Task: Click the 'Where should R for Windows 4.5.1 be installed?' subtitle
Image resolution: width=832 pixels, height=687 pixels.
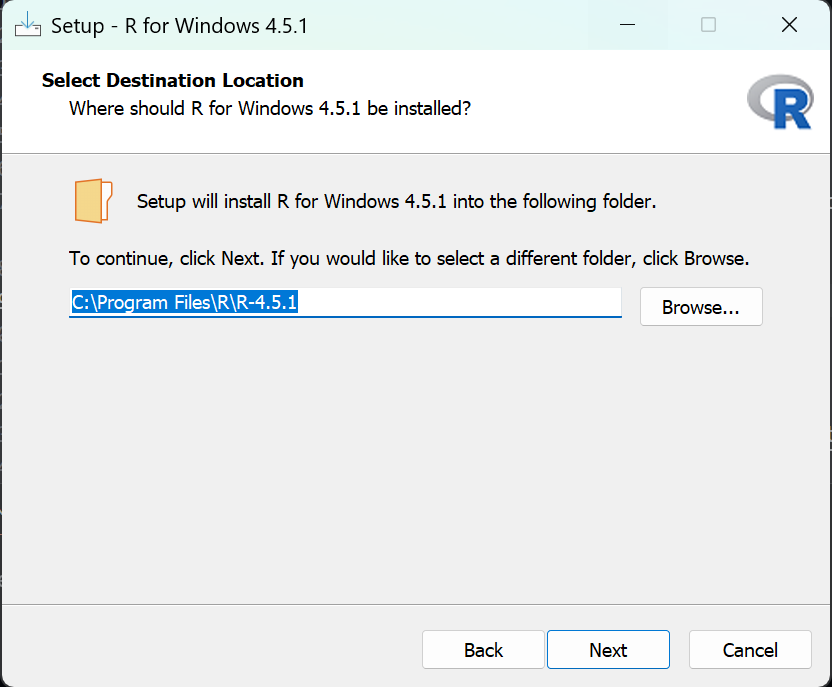Action: [x=269, y=107]
